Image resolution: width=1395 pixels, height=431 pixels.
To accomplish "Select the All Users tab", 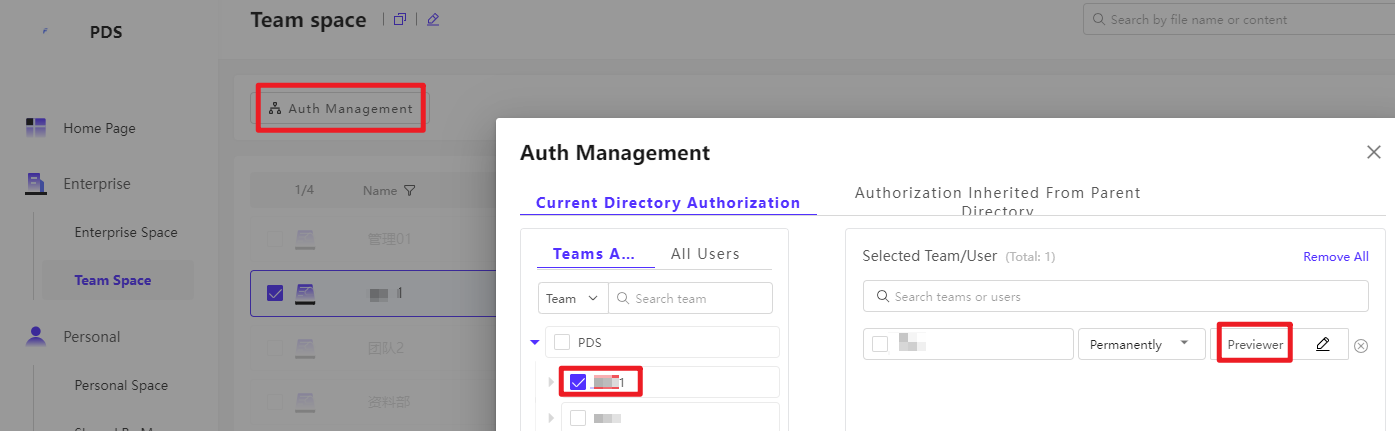I will pyautogui.click(x=705, y=254).
